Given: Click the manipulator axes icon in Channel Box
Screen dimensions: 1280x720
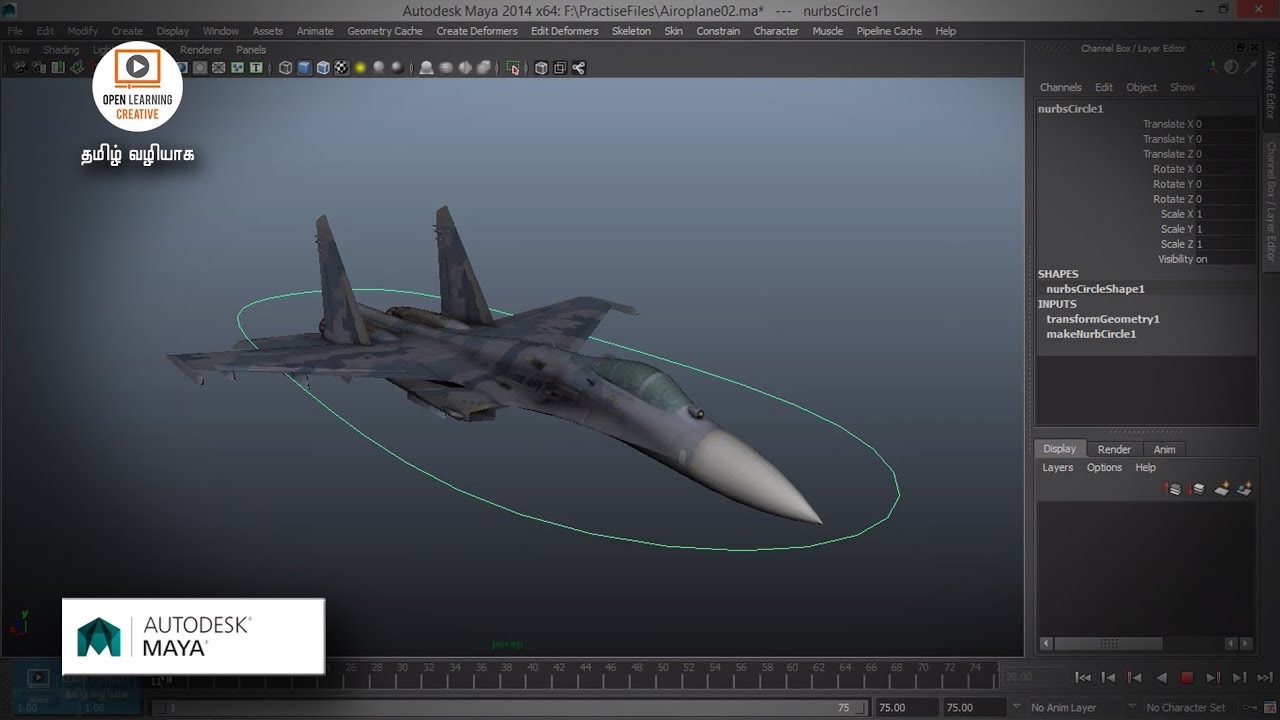Looking at the screenshot, I should click(1210, 67).
